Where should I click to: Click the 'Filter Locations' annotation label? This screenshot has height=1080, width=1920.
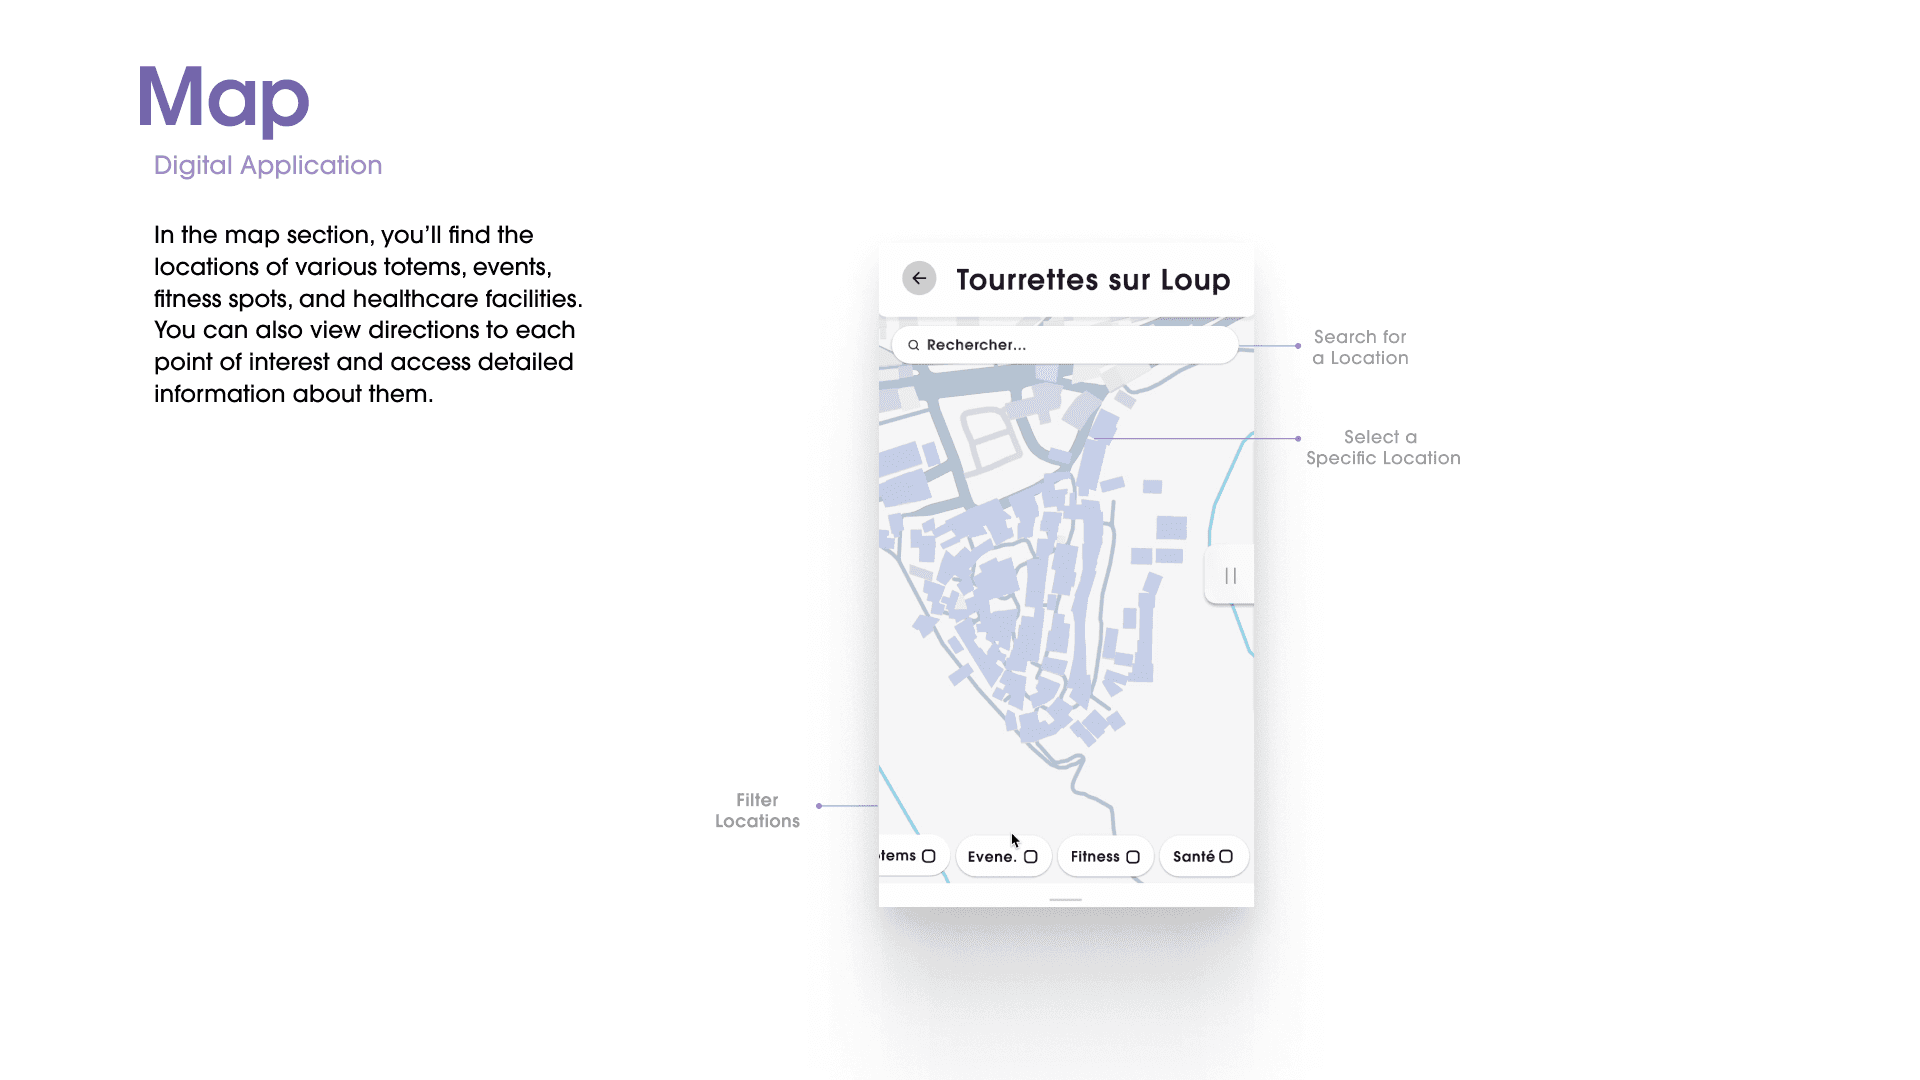click(757, 810)
